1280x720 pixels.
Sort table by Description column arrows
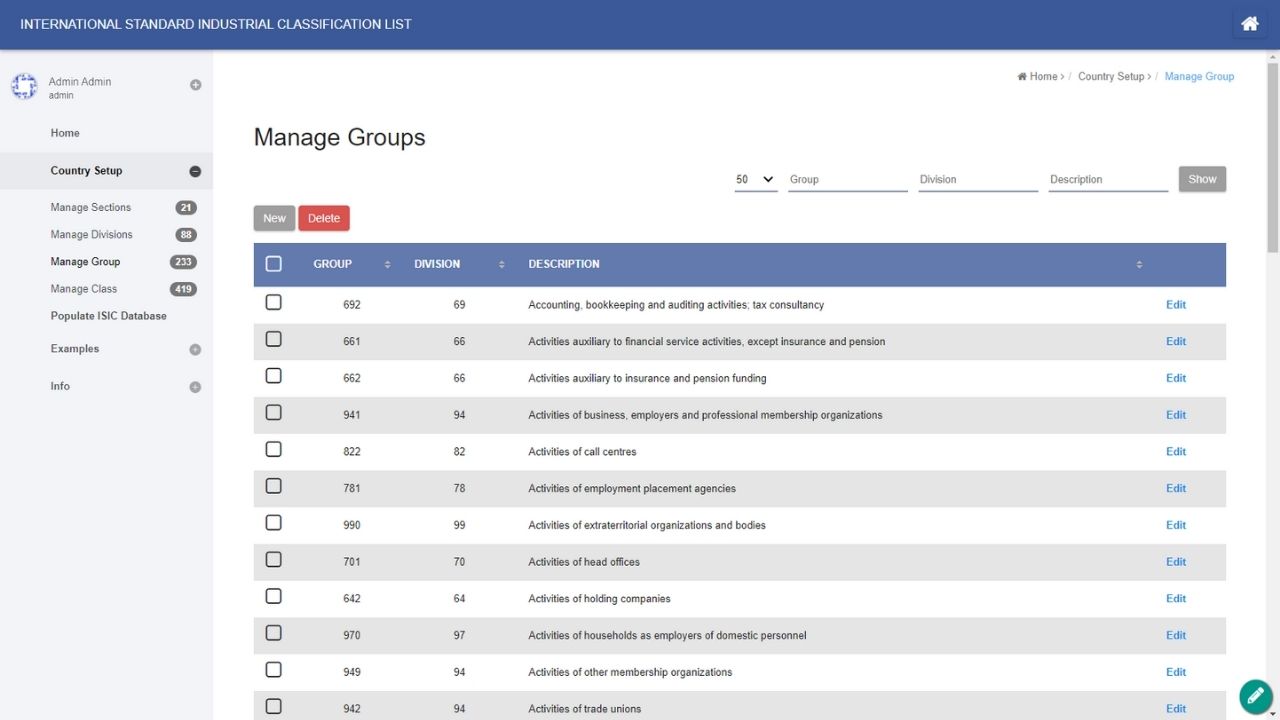pyautogui.click(x=1139, y=265)
